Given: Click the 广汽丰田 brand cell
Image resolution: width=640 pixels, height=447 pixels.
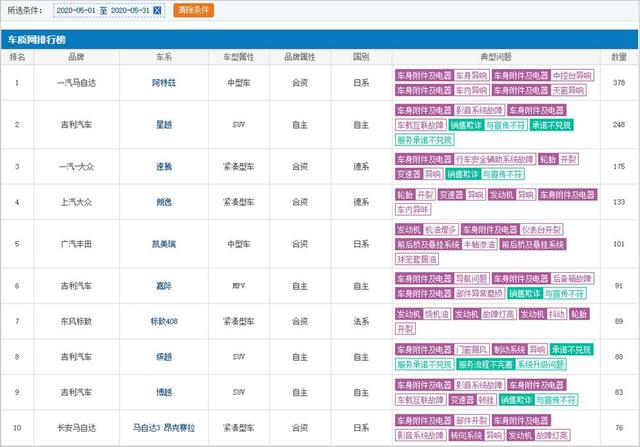Looking at the screenshot, I should tap(76, 244).
